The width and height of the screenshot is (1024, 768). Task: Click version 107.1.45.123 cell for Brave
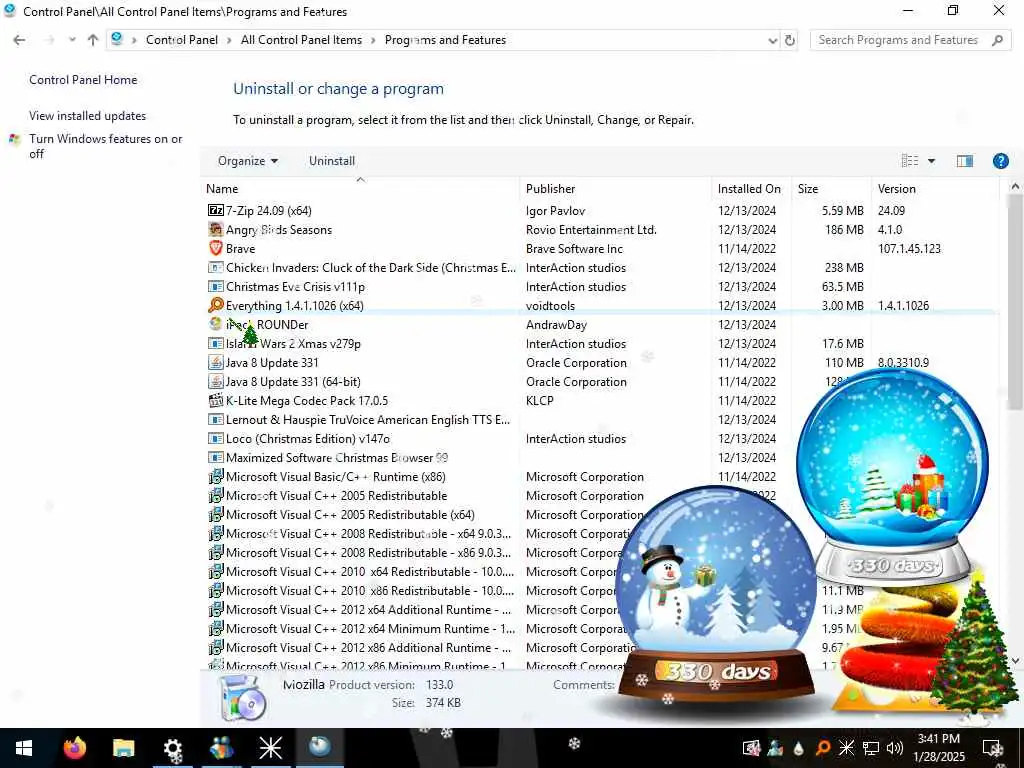coord(909,248)
